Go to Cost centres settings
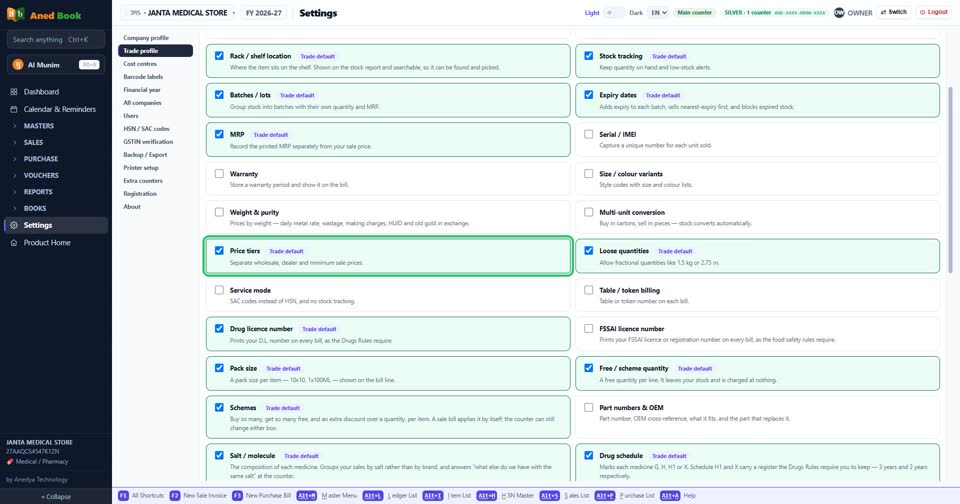This screenshot has height=504, width=960. 155,64
